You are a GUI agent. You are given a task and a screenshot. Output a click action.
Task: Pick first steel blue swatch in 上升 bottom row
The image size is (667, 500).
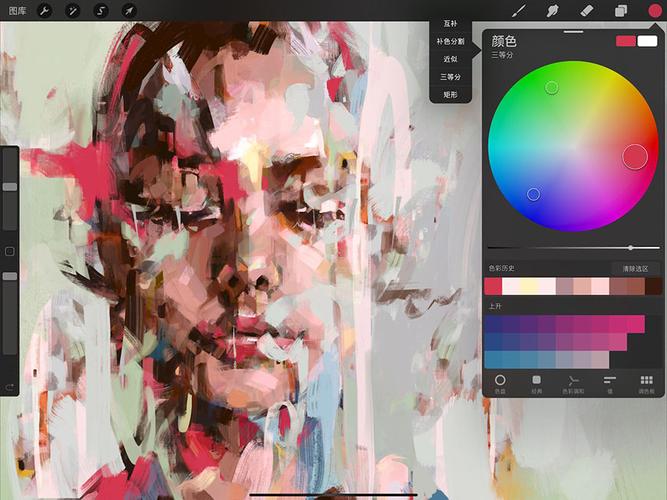tap(493, 360)
